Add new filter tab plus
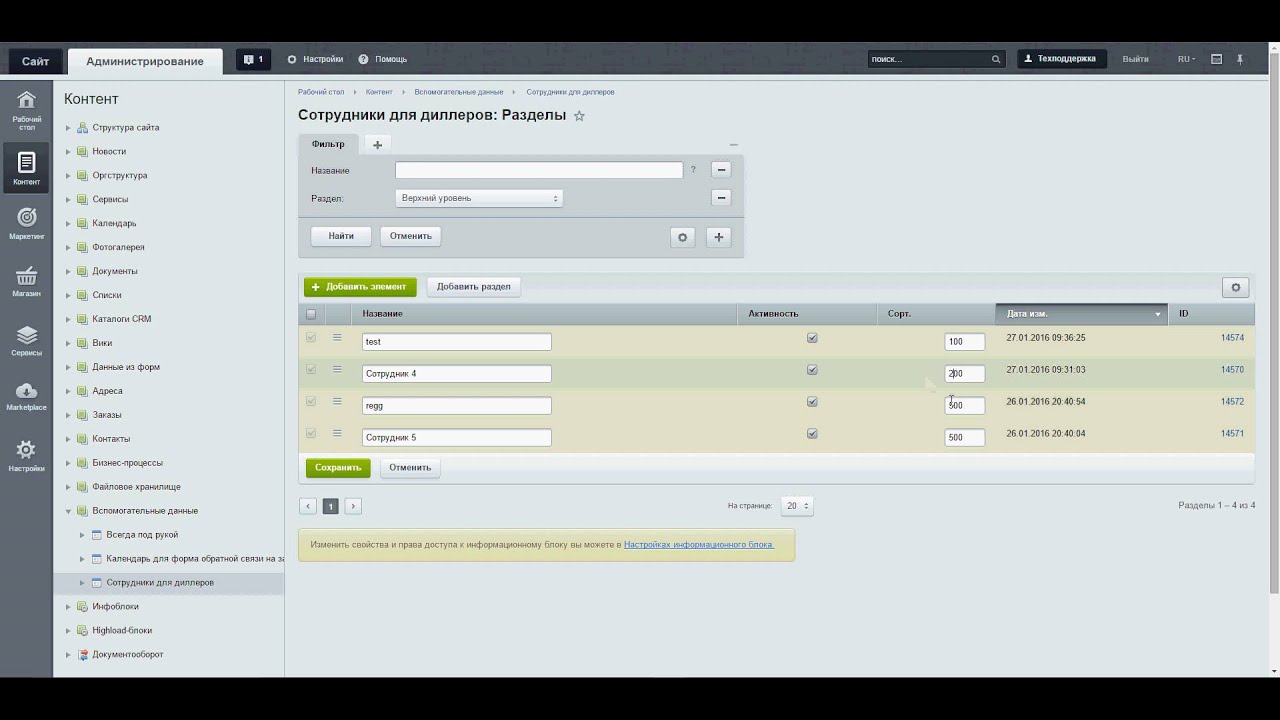The height and width of the screenshot is (720, 1280). click(x=377, y=145)
